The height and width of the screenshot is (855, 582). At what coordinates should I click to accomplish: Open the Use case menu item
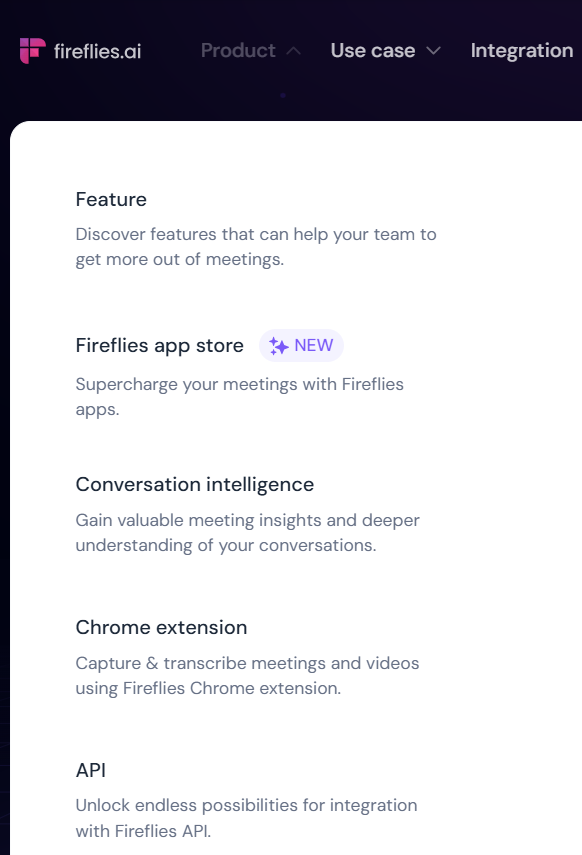click(373, 50)
